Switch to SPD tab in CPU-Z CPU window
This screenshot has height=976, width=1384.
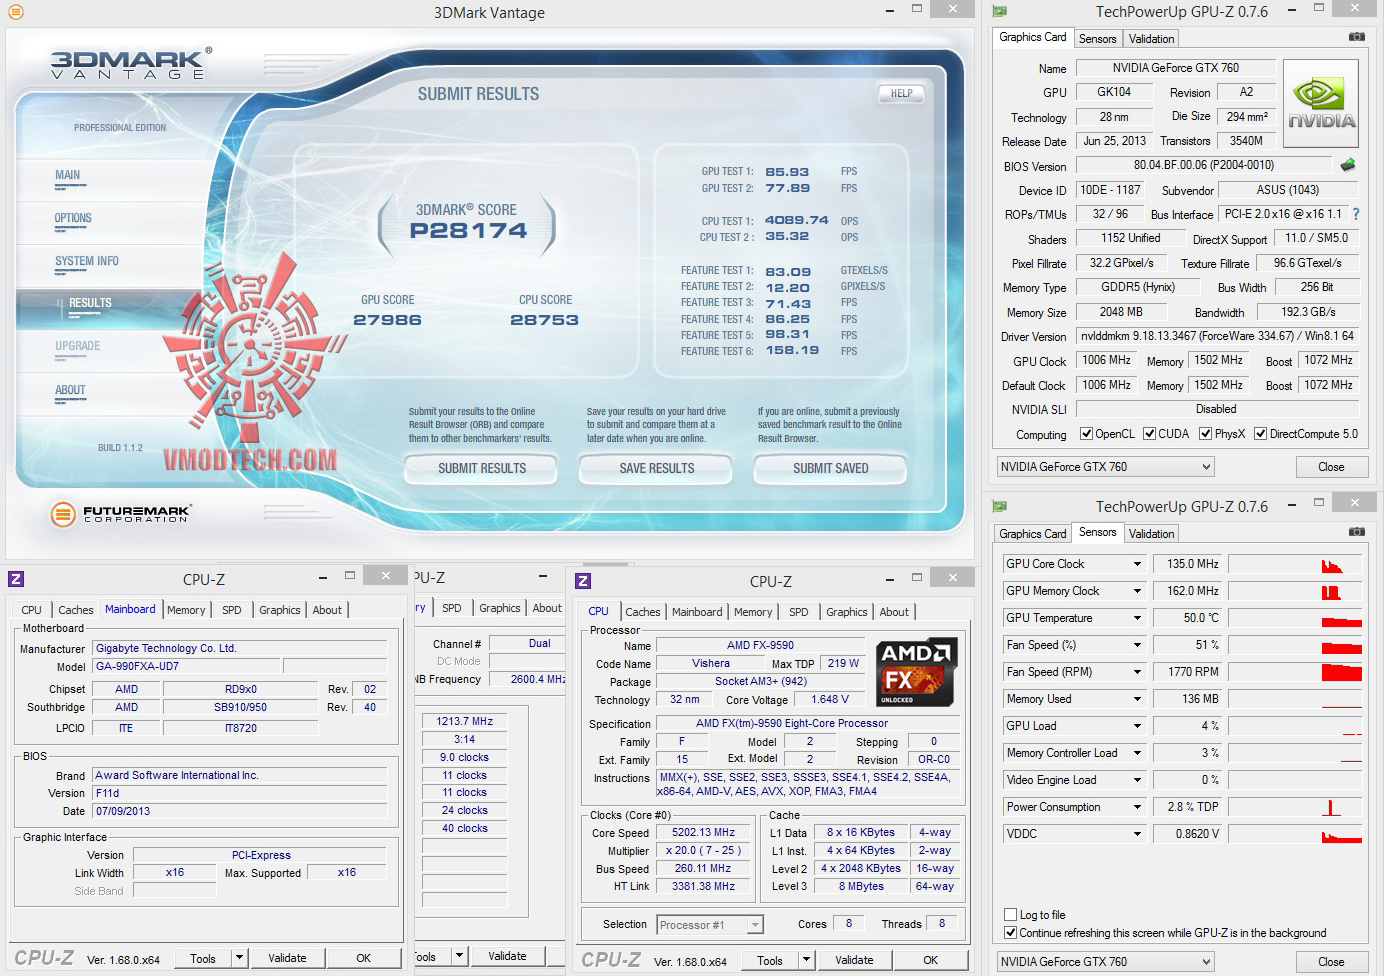[x=798, y=612]
